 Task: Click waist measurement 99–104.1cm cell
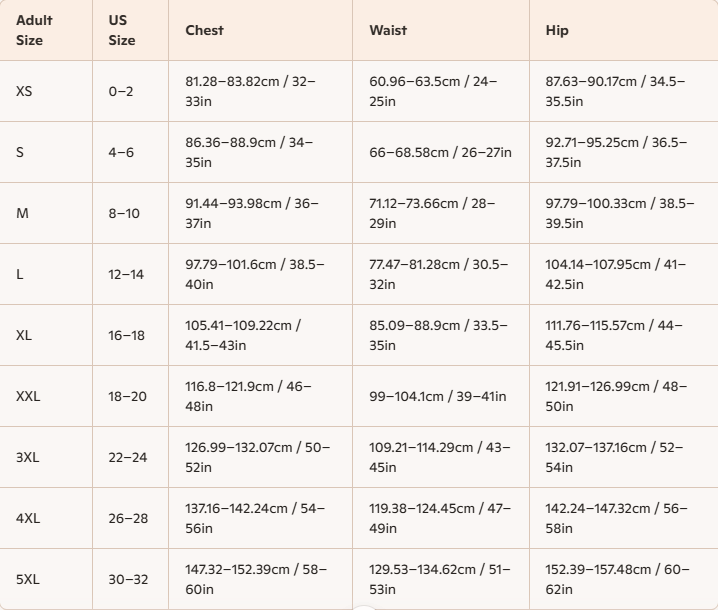click(x=437, y=396)
